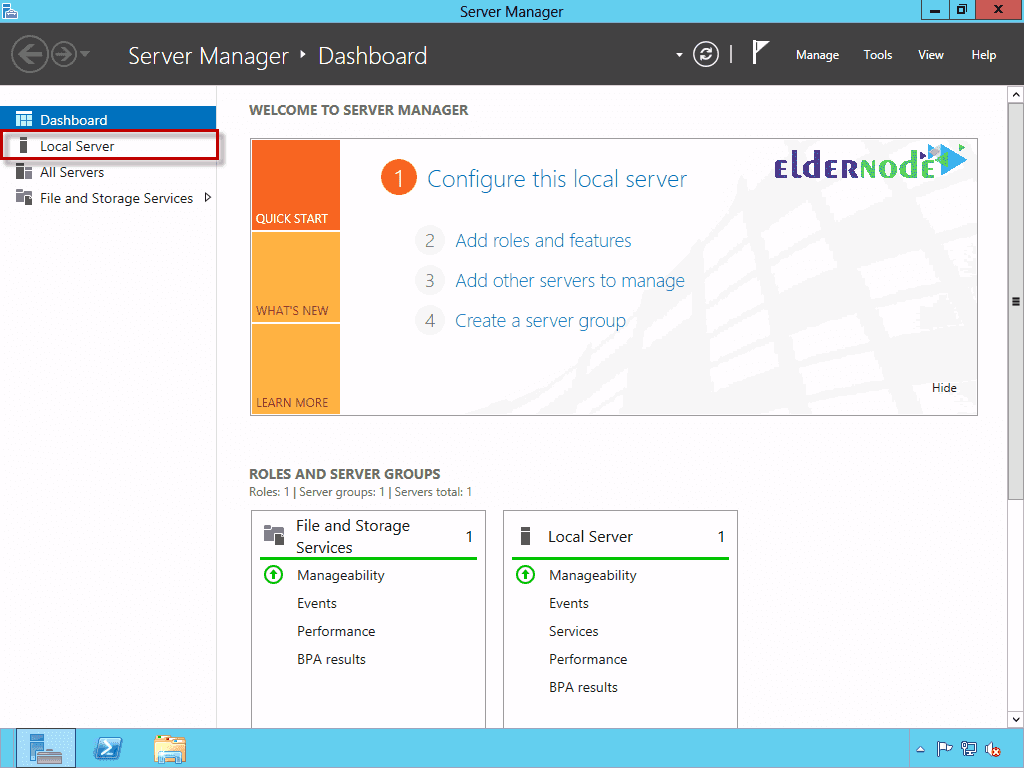Click the vertical scrollbar thumb

click(1016, 302)
